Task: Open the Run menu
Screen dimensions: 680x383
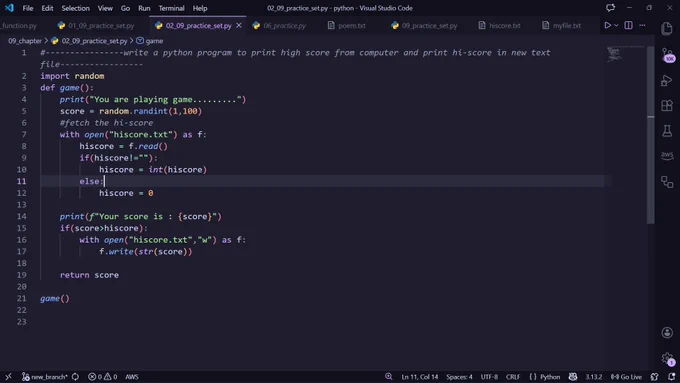Action: 144,8
